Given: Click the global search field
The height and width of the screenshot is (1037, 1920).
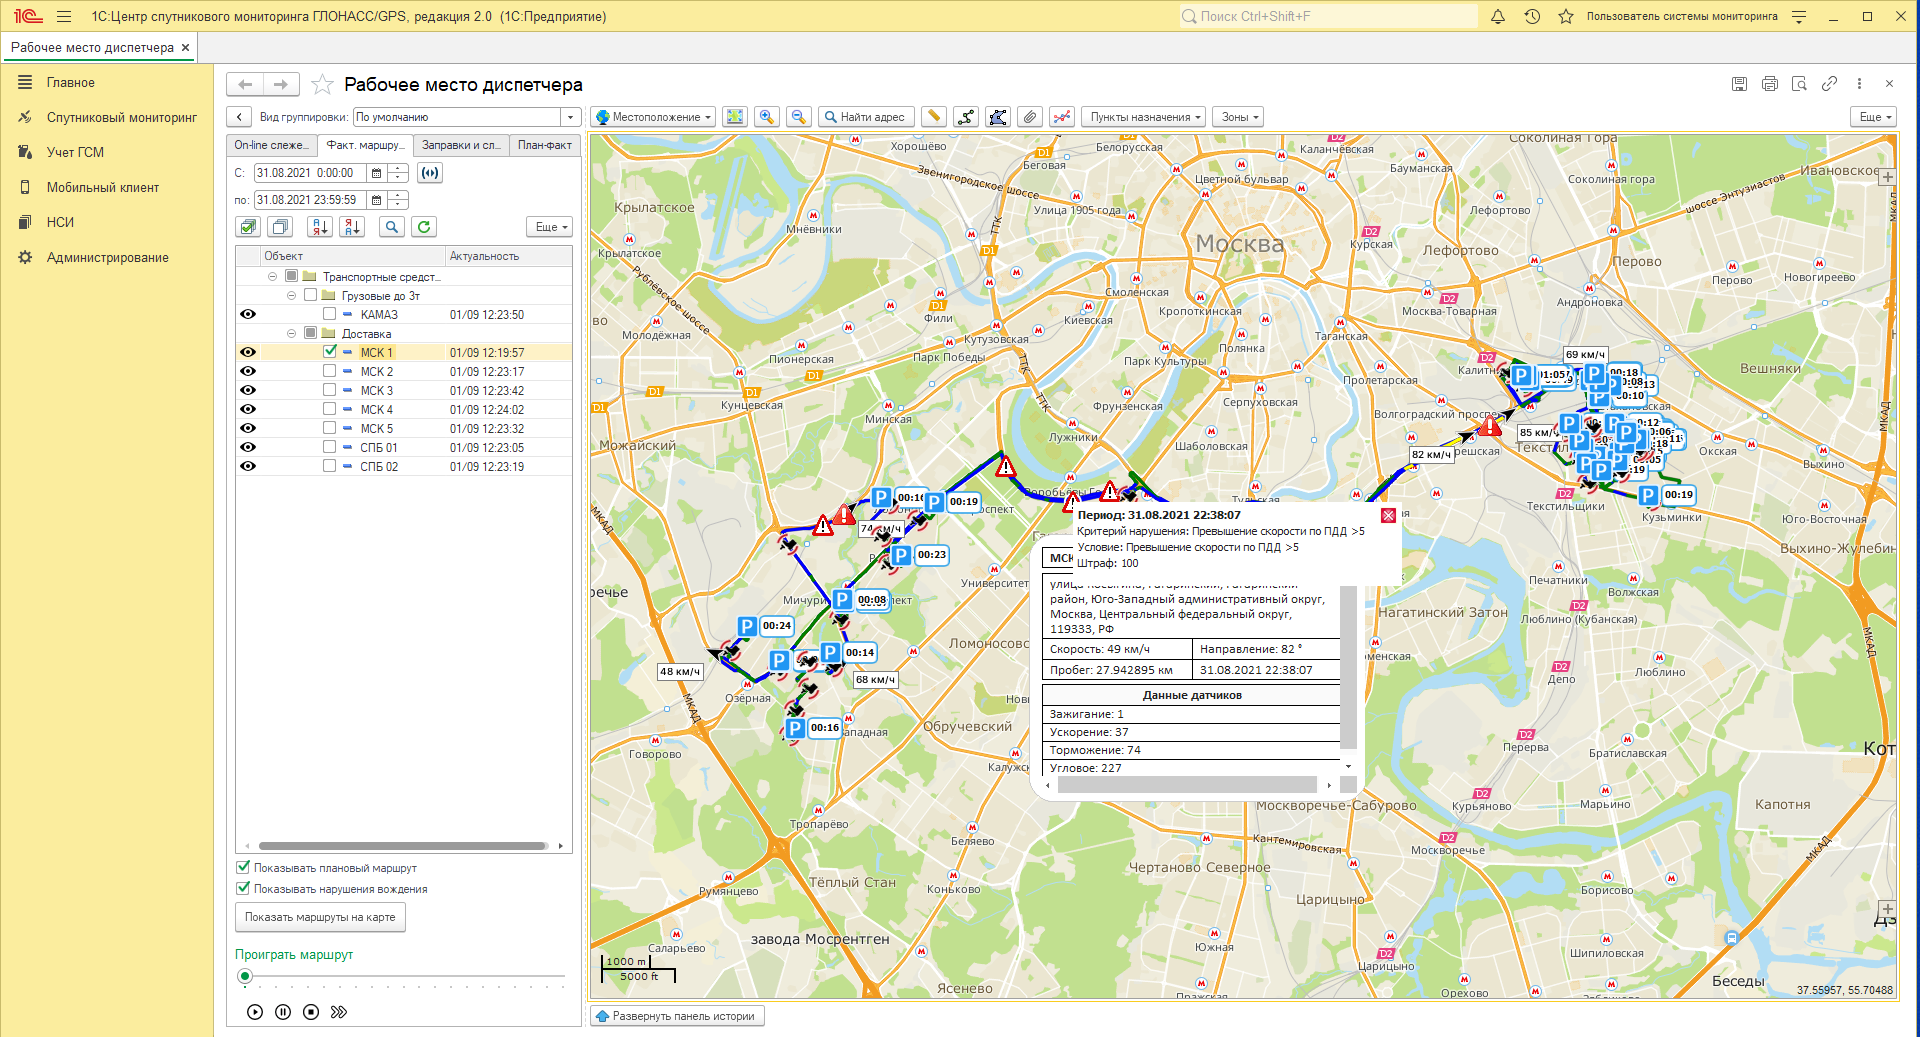Looking at the screenshot, I should (x=1327, y=16).
